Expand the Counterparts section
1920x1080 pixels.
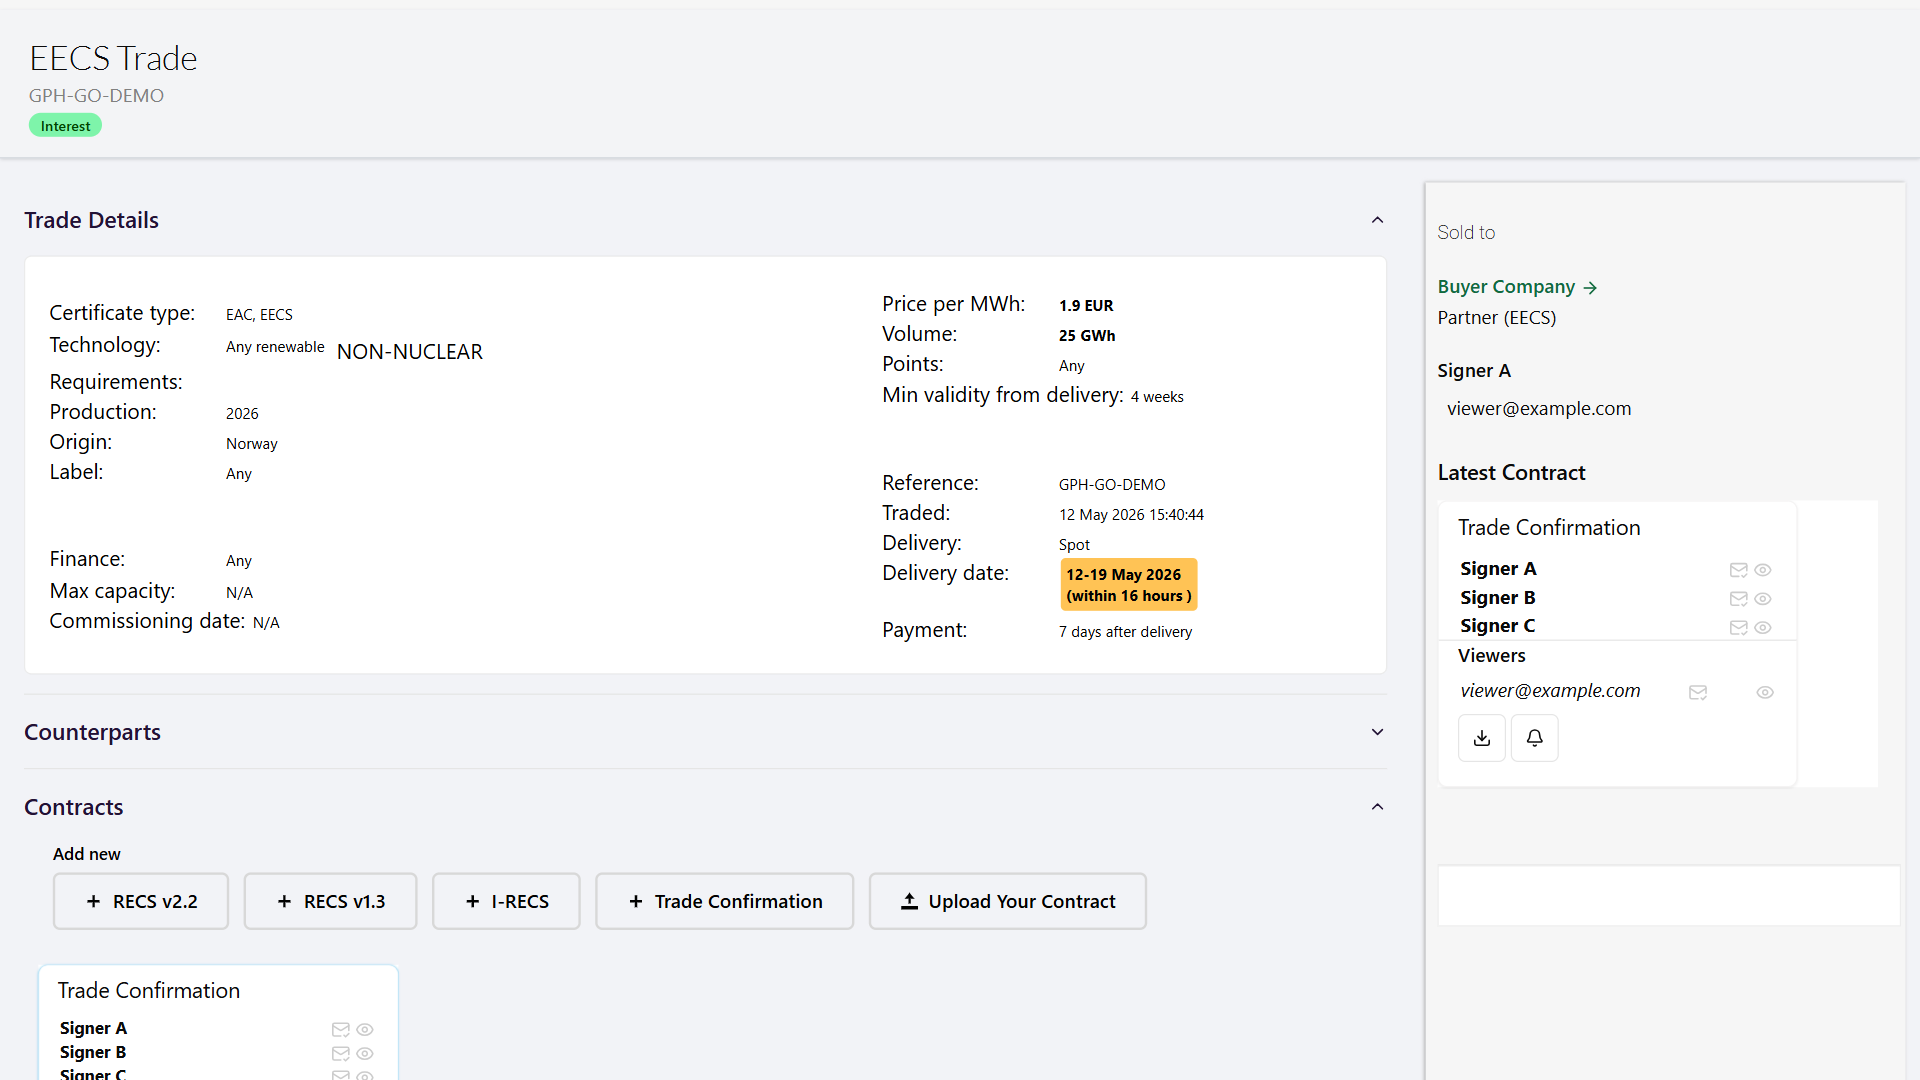tap(1377, 732)
